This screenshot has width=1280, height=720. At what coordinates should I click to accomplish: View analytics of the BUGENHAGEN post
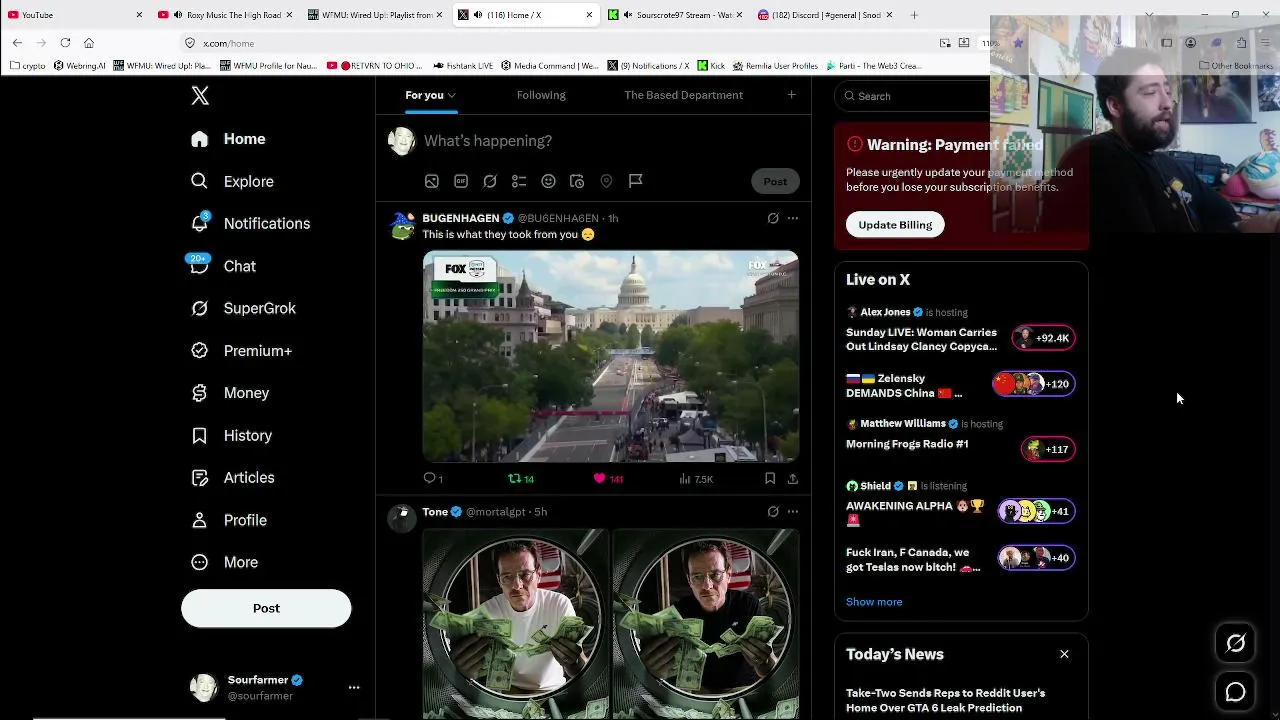696,479
